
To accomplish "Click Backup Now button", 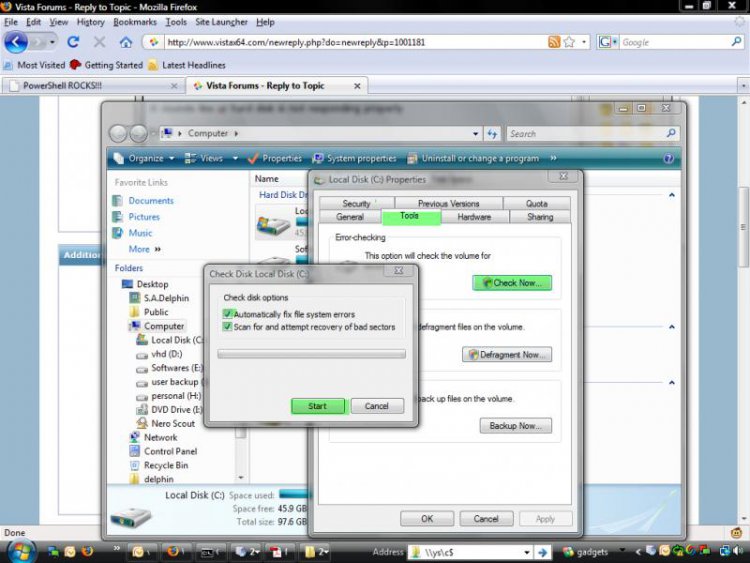I will 516,426.
